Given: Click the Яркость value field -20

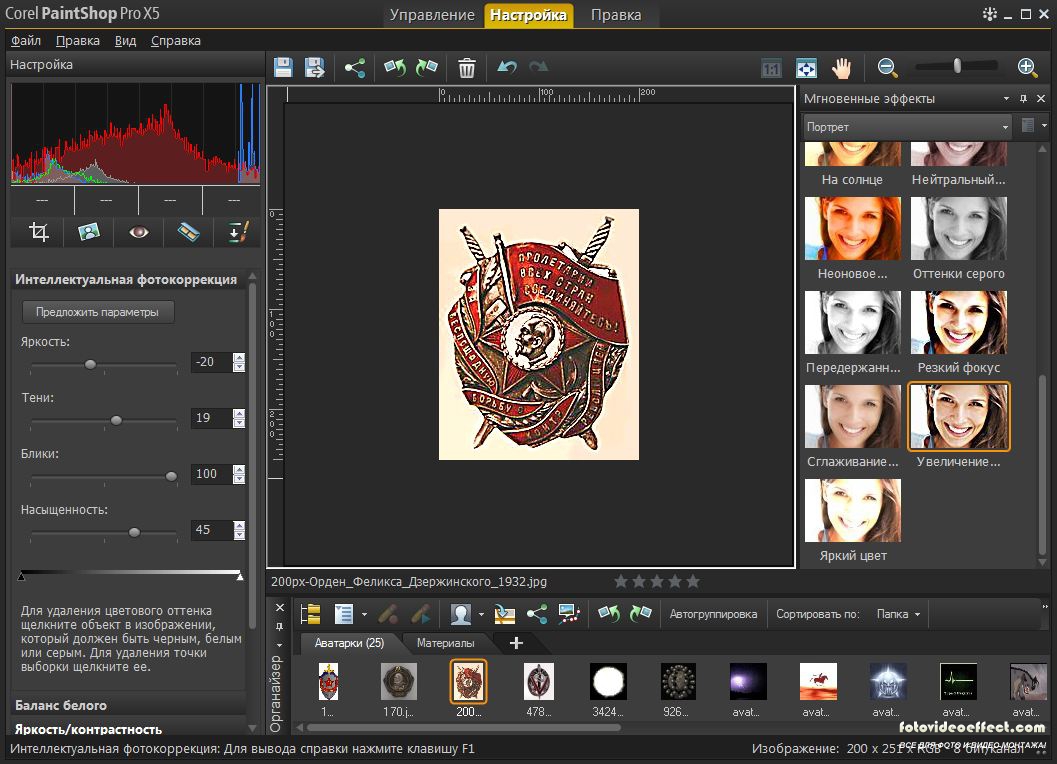Looking at the screenshot, I should pyautogui.click(x=212, y=362).
